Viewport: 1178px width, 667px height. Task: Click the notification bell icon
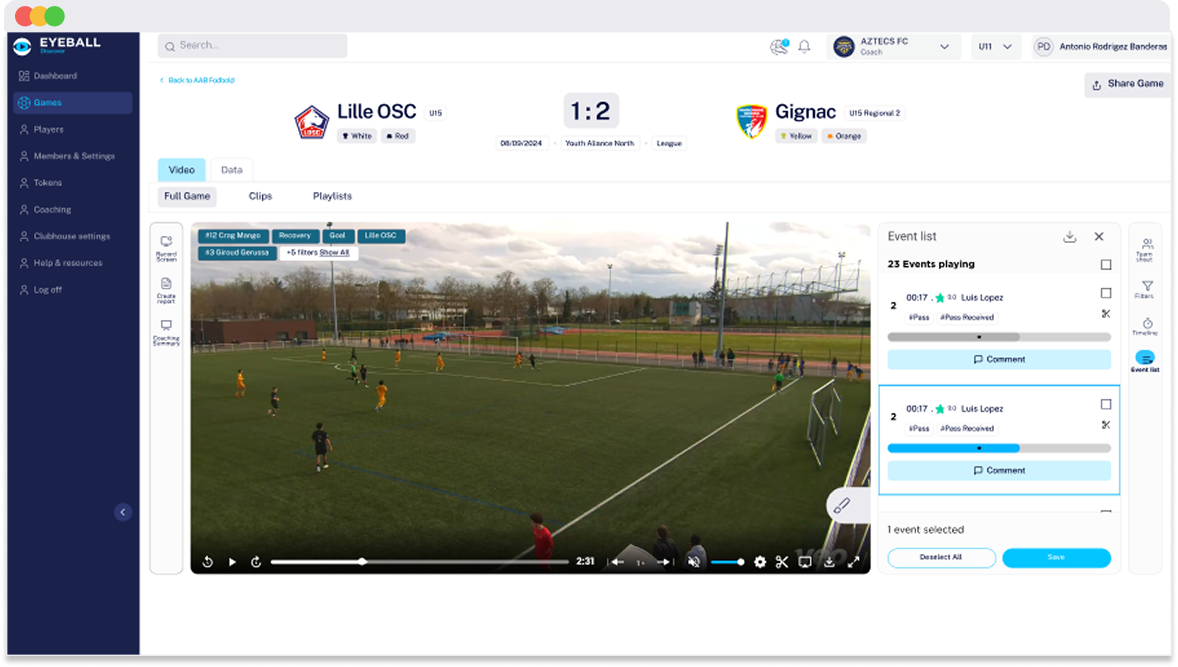(804, 47)
